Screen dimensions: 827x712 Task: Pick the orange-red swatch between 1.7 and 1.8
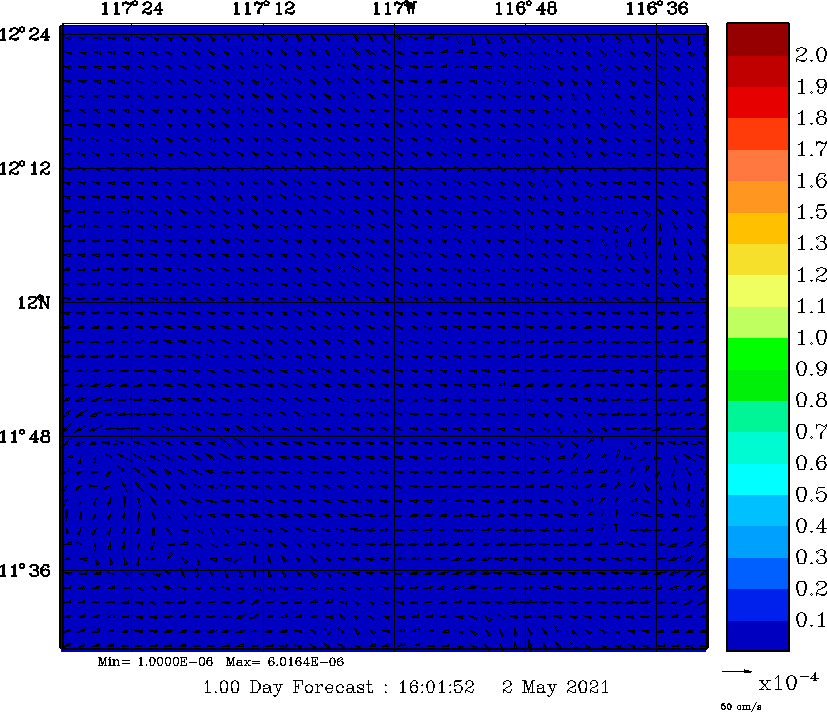[758, 134]
